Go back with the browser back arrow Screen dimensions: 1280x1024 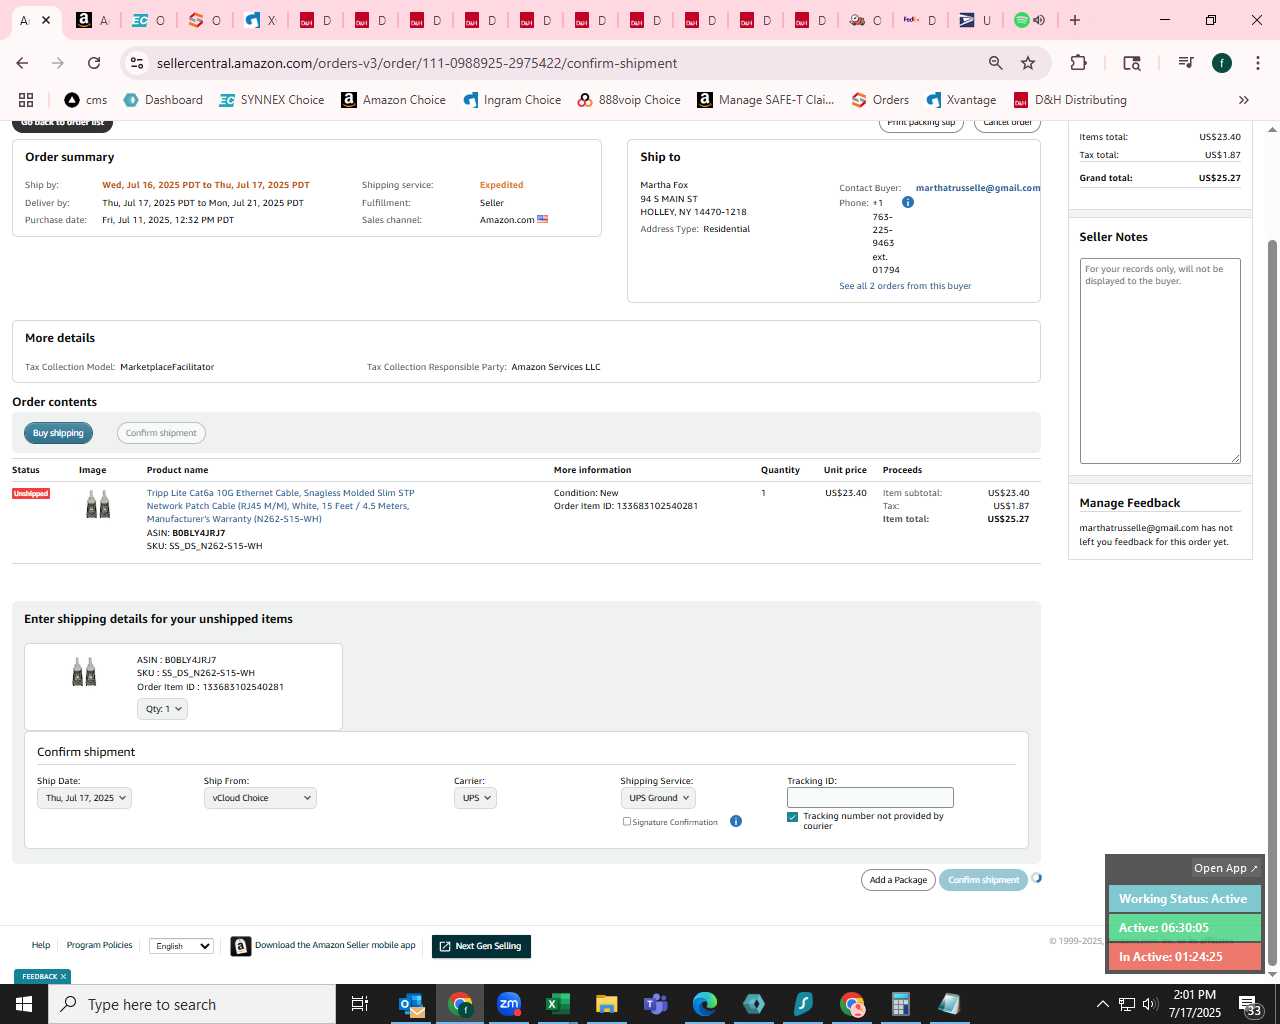pyautogui.click(x=22, y=63)
